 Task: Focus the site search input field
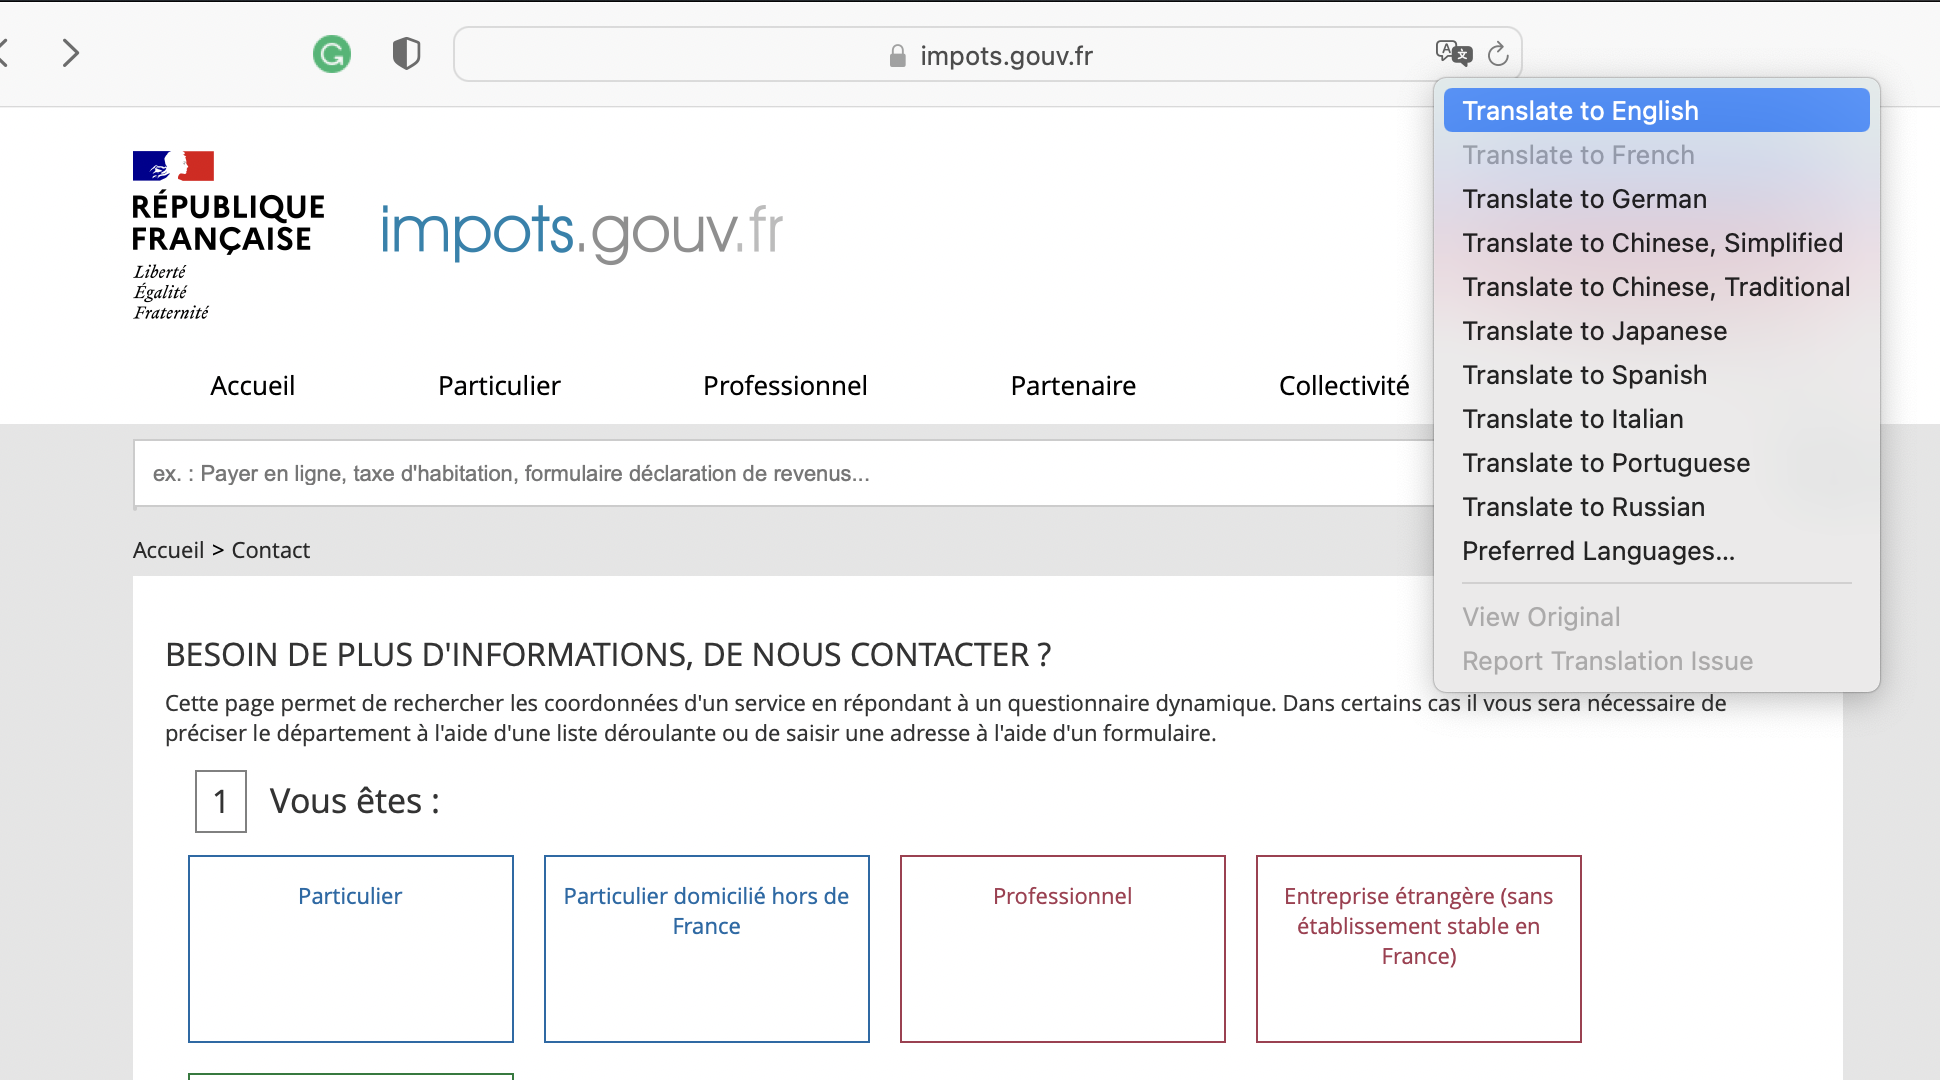point(780,474)
